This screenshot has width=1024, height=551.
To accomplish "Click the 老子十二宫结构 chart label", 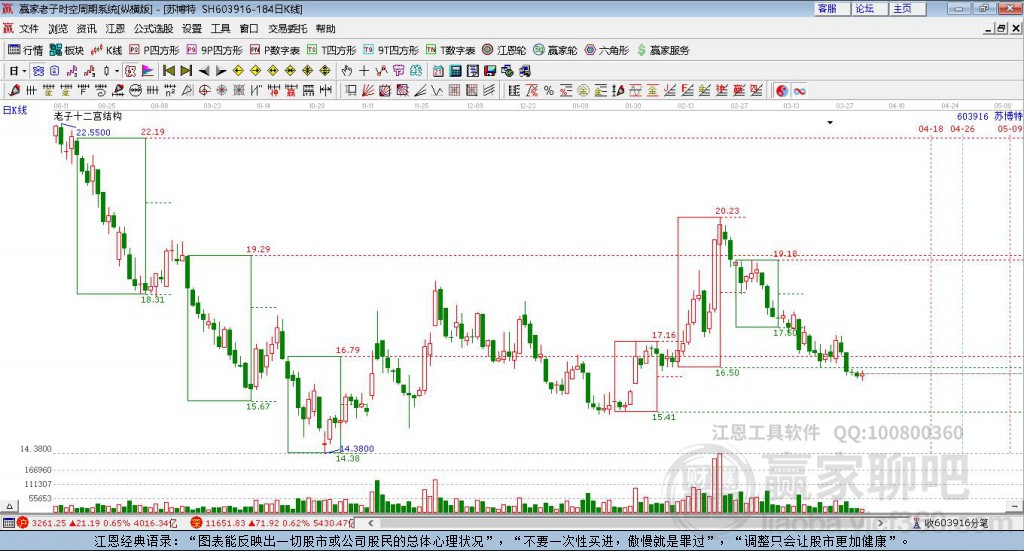I will click(88, 116).
